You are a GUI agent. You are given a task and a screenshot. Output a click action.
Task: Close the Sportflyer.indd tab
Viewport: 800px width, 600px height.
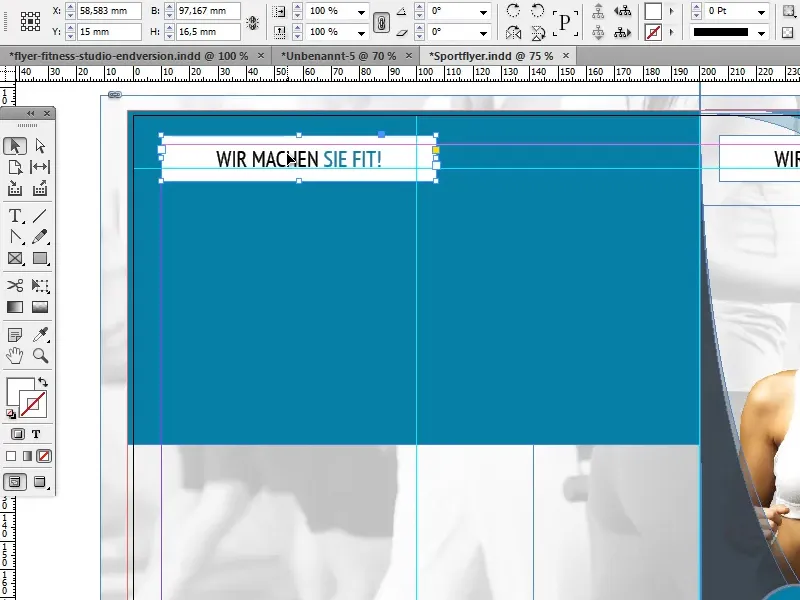coord(566,56)
